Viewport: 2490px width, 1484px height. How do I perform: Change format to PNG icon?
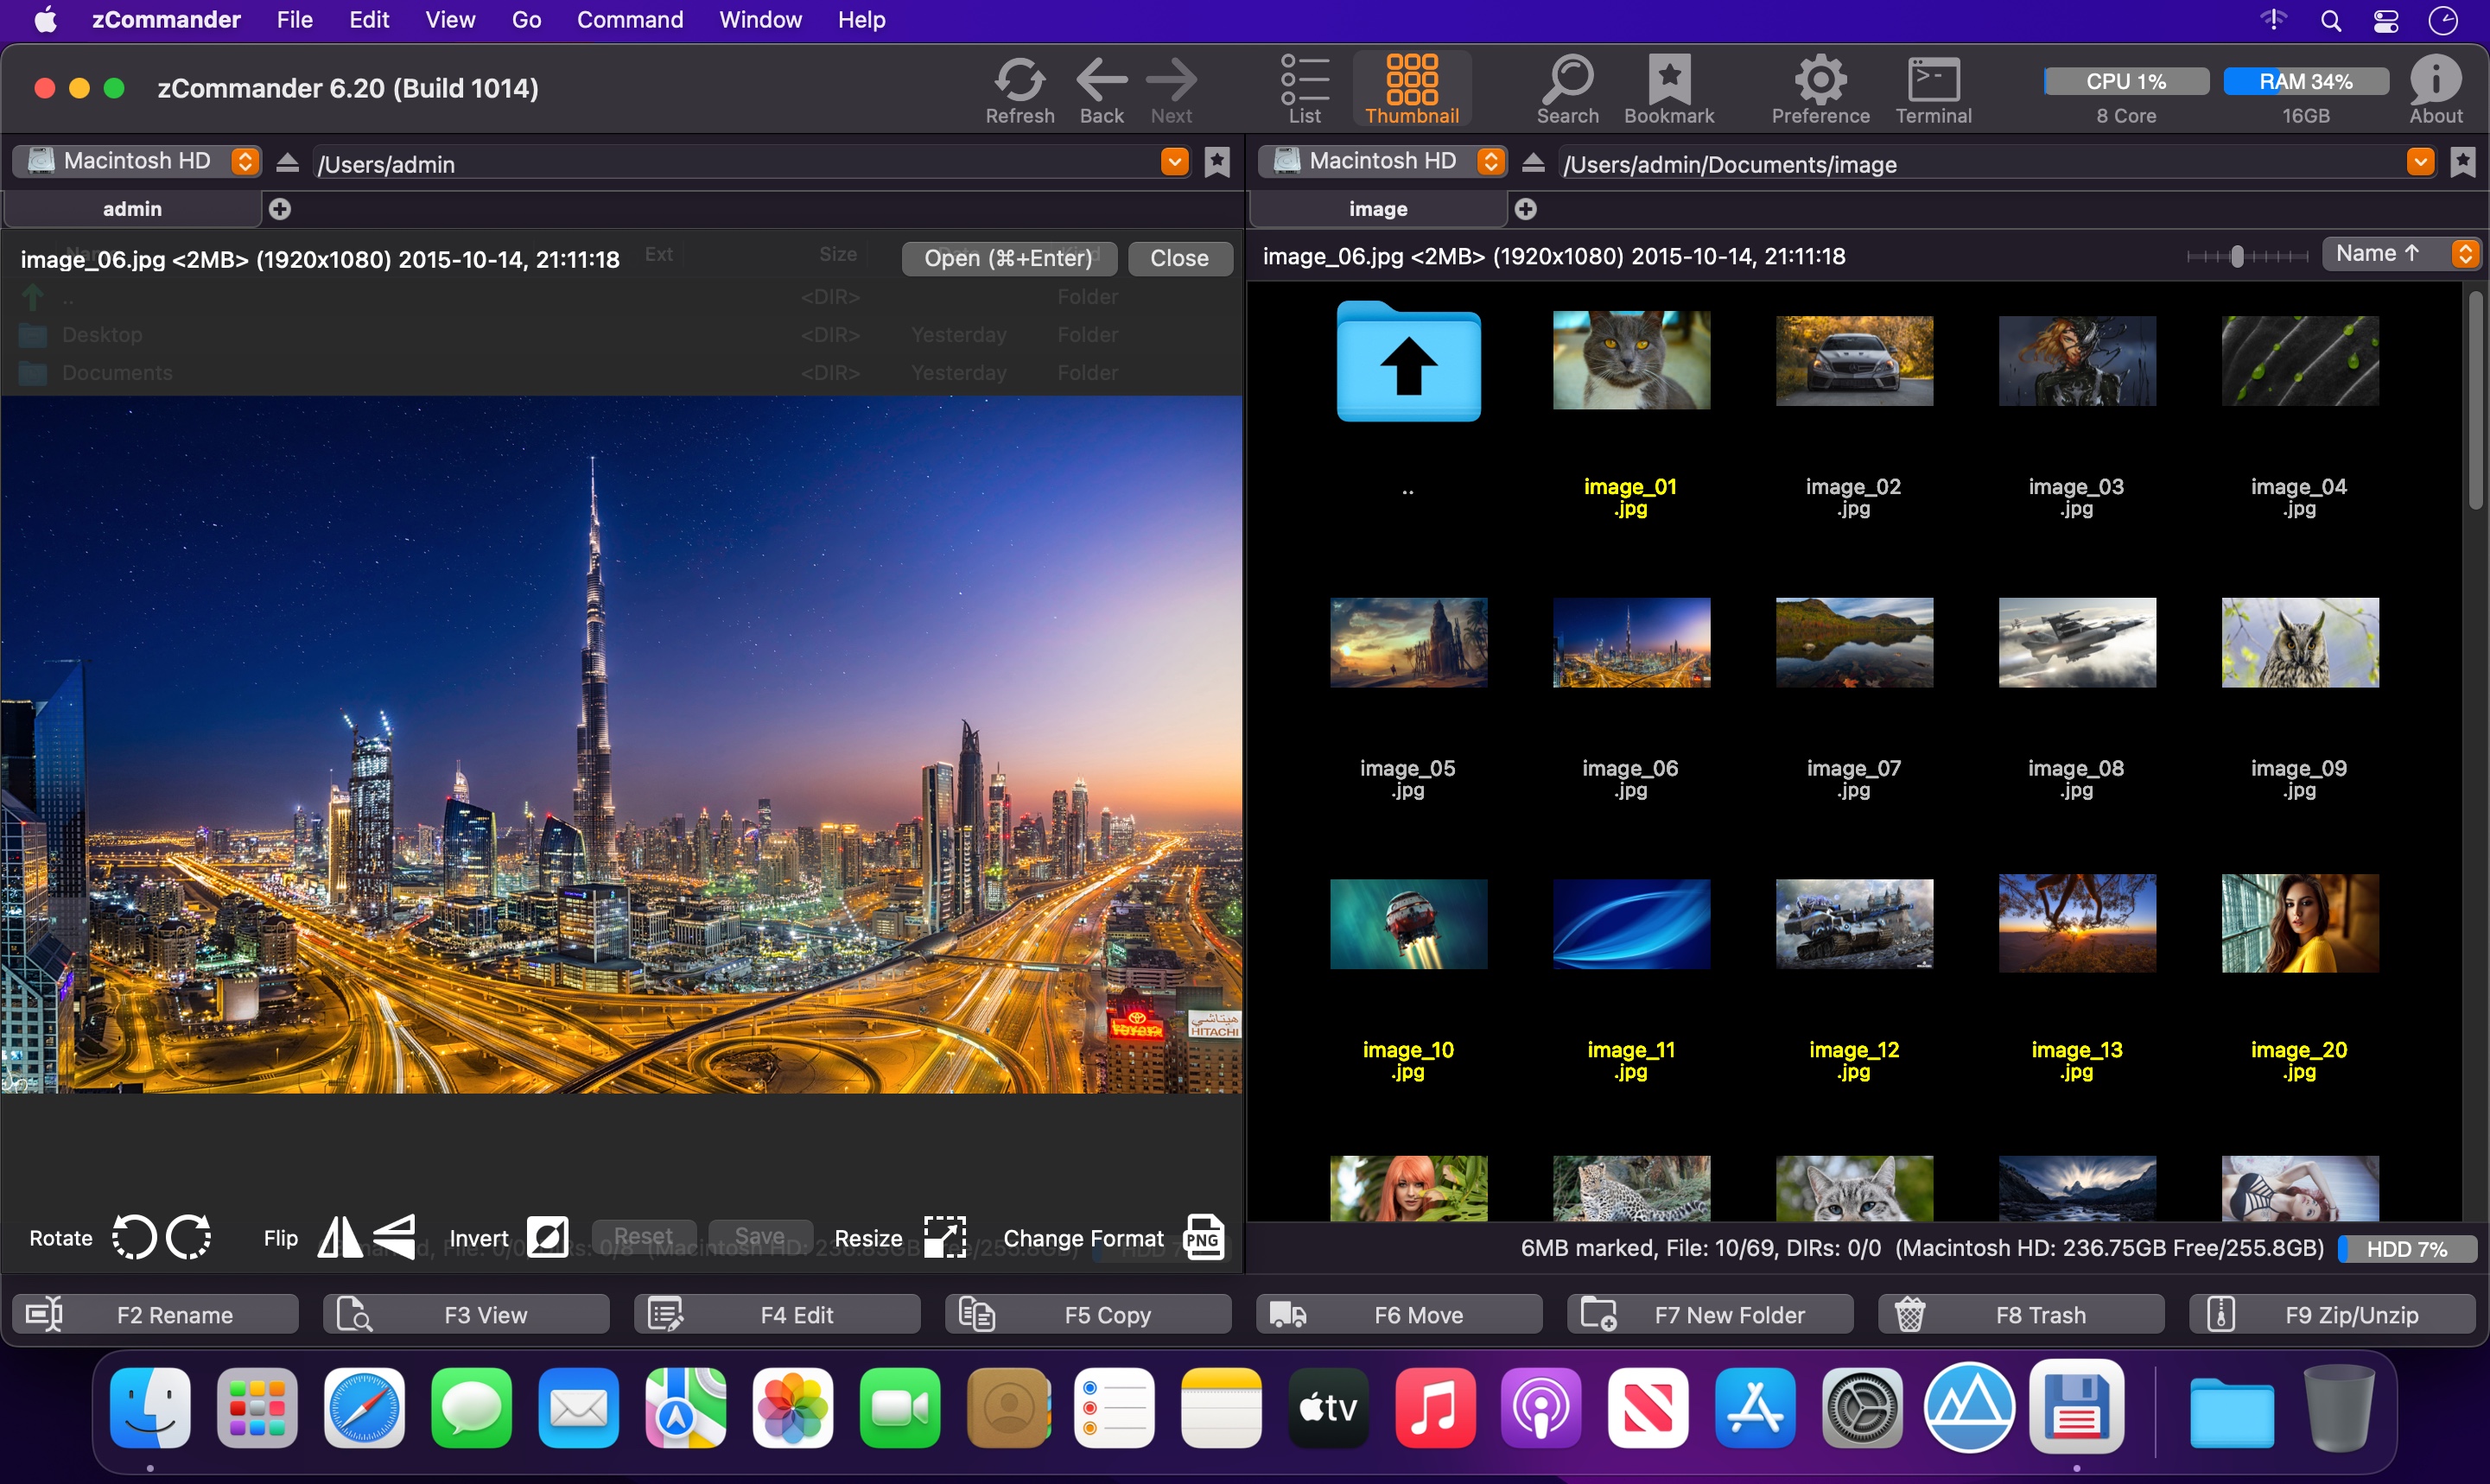pos(1203,1238)
